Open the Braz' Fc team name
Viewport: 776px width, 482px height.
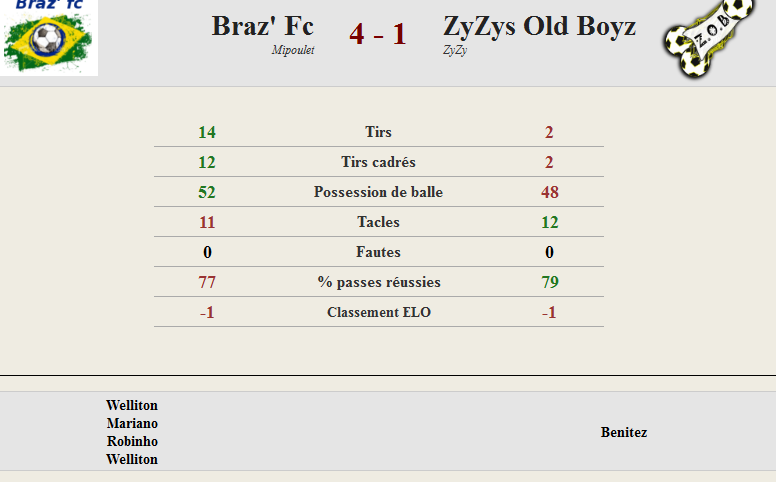click(263, 26)
